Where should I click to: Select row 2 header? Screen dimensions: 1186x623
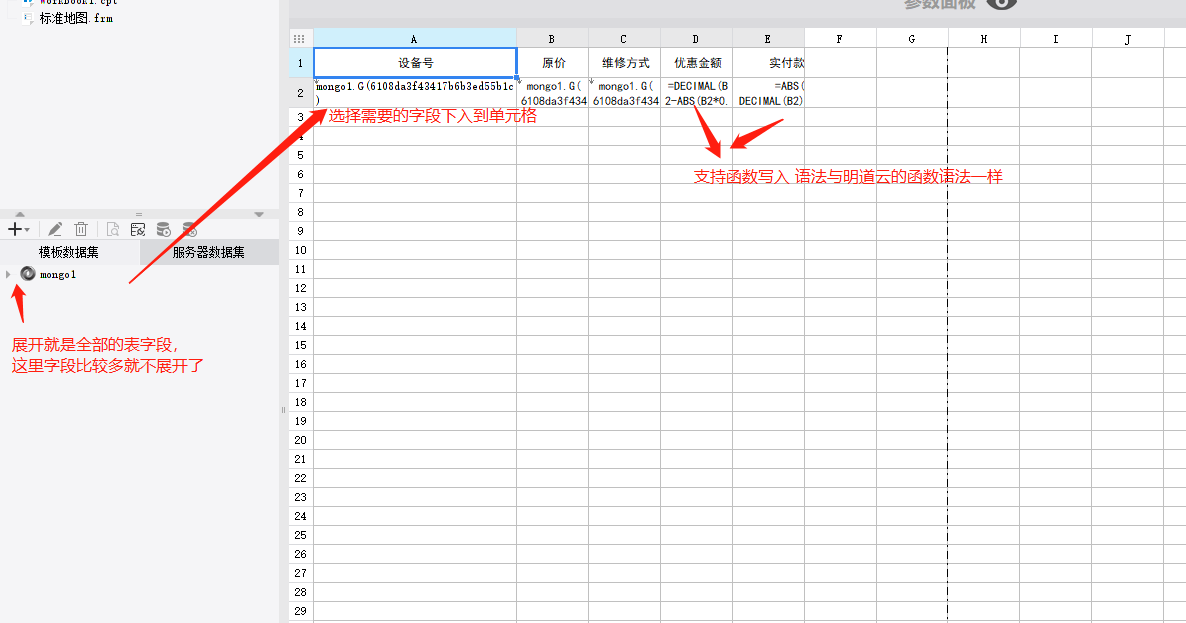click(300, 92)
